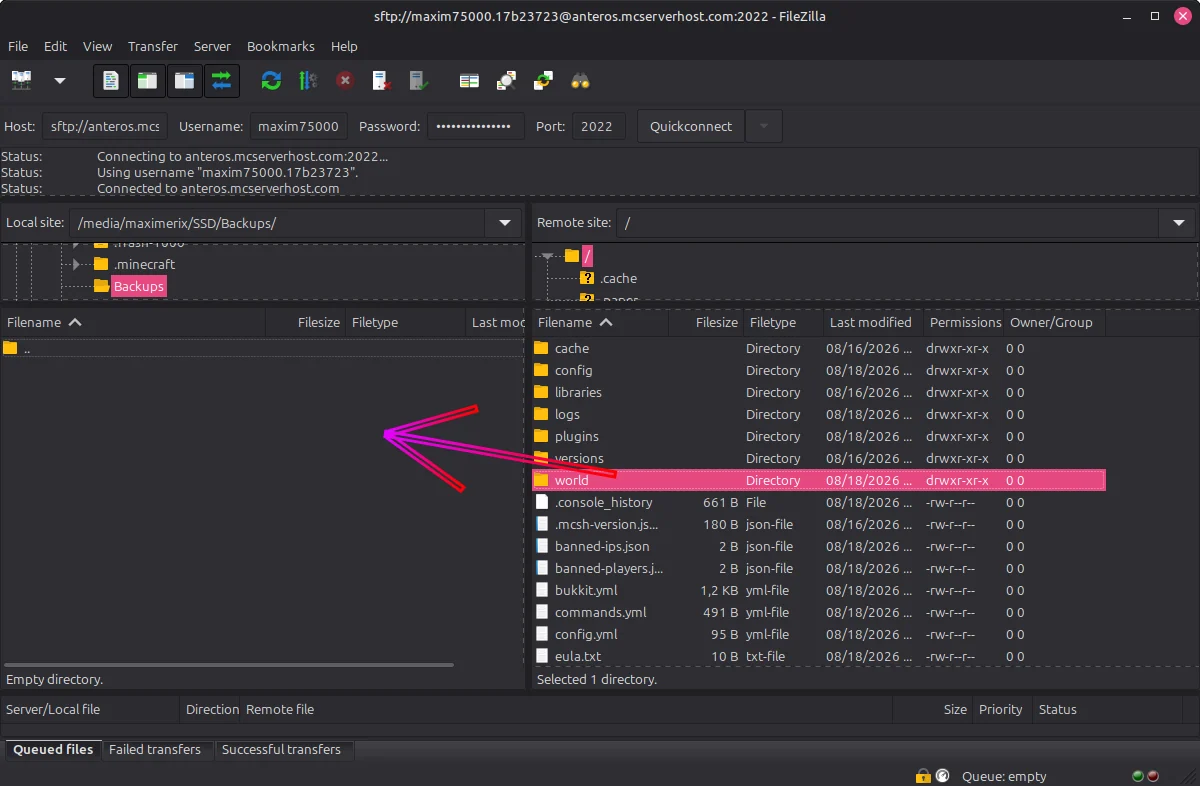Select the world directory row

coord(818,480)
